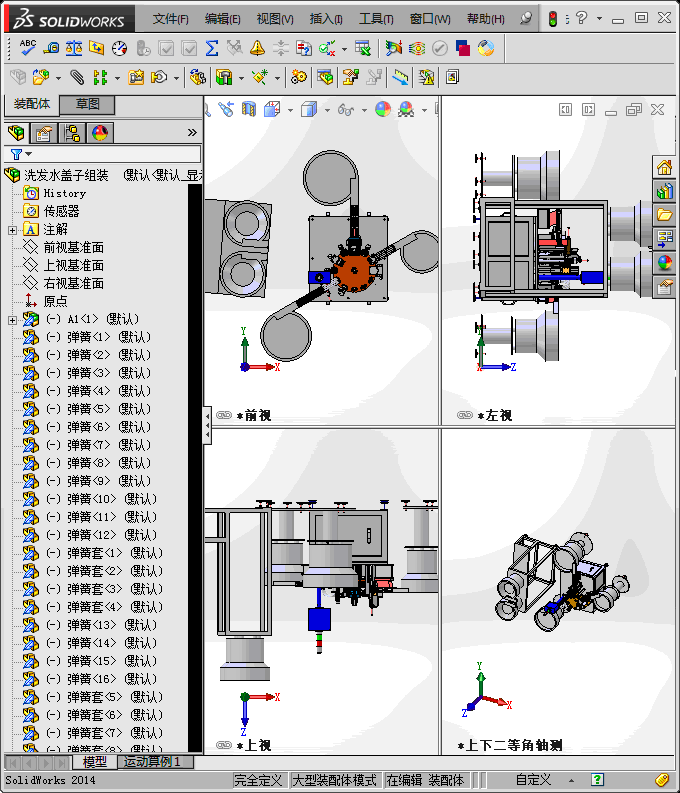
Task: Open the Design Checker tool
Action: [327, 48]
